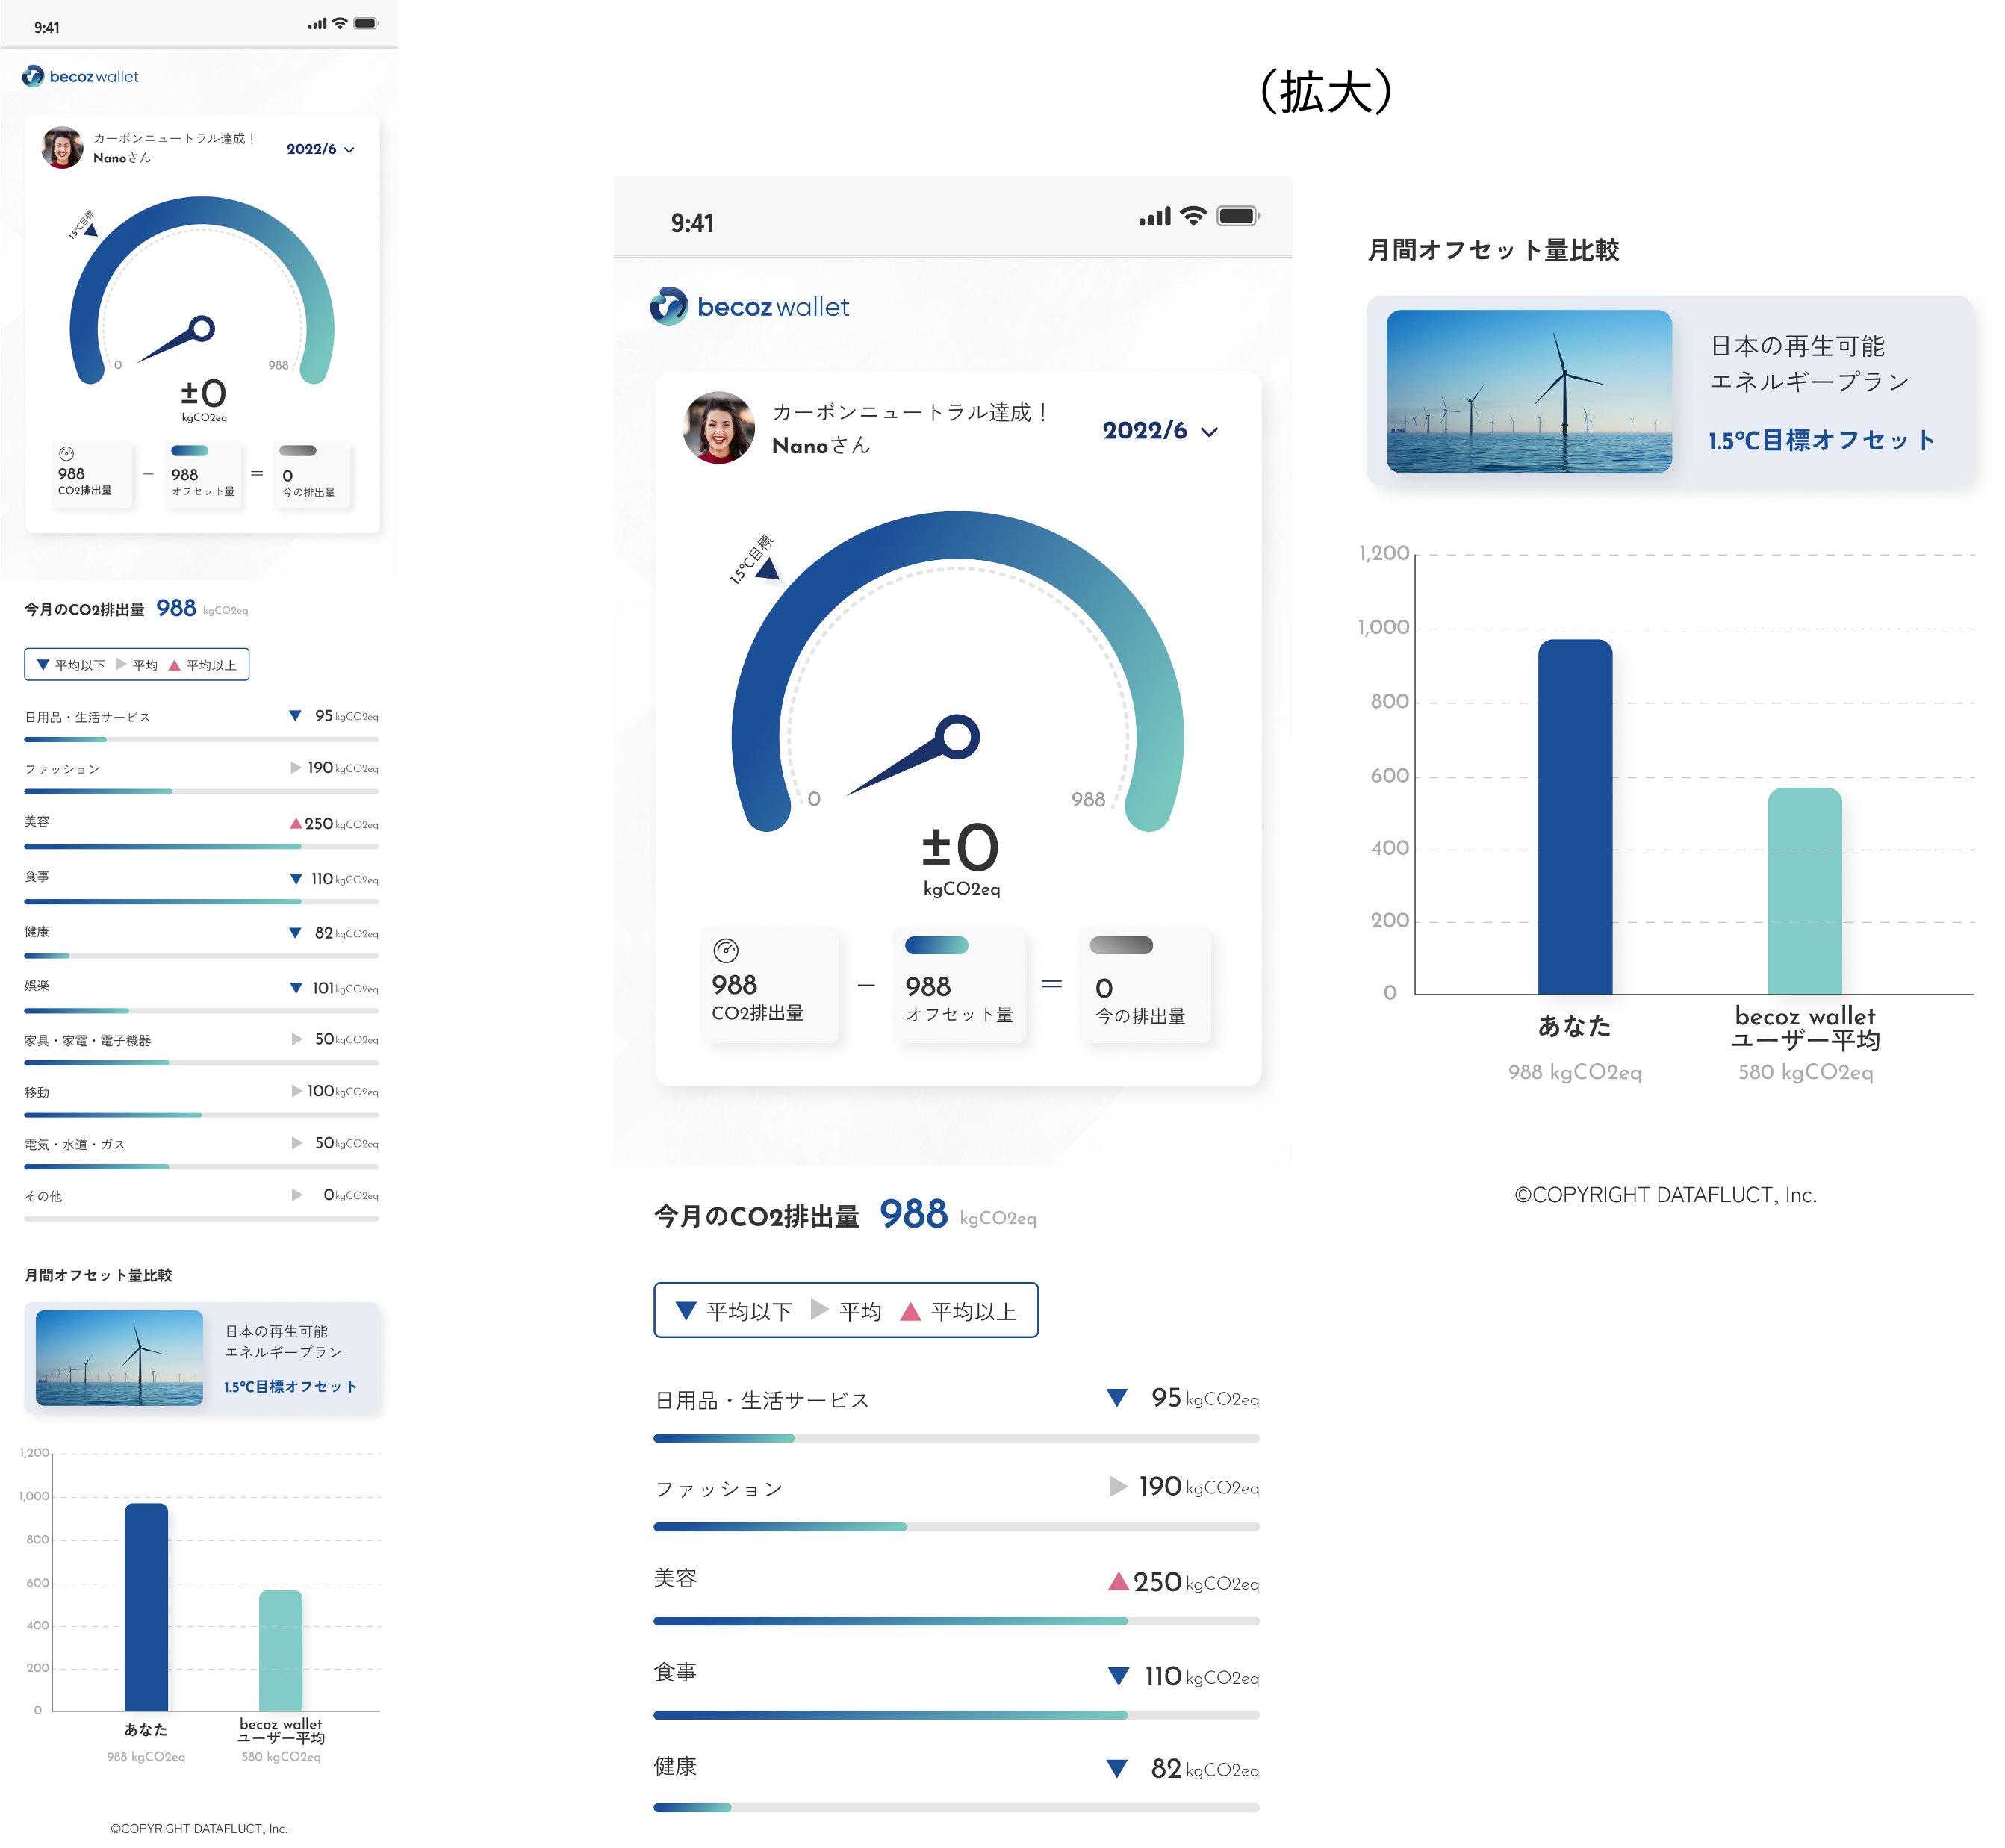2005x1848 pixels.
Task: Click the blue down-triangle beside 食事 110
Action: [1118, 1676]
